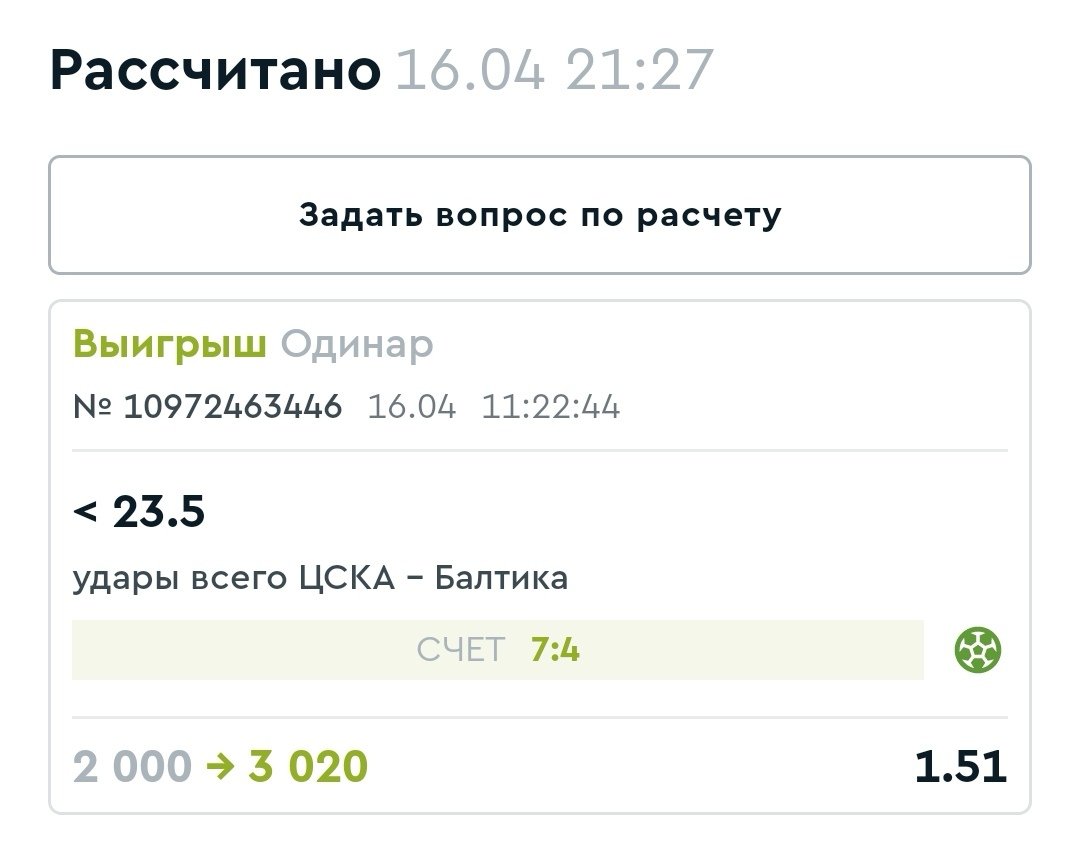Click the bet placement time 11:22:44
The image size is (1080, 863).
pyautogui.click(x=550, y=407)
